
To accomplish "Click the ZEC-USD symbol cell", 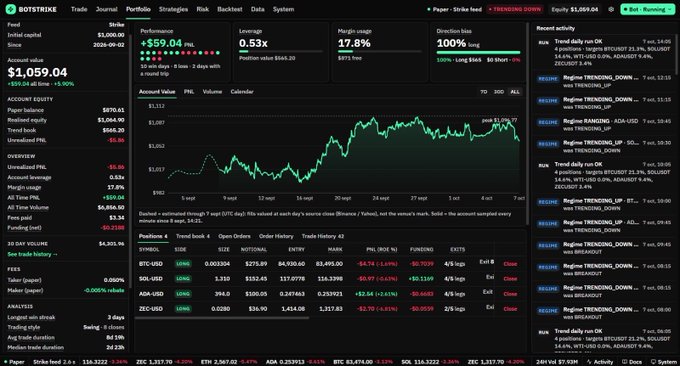I will click(x=150, y=309).
